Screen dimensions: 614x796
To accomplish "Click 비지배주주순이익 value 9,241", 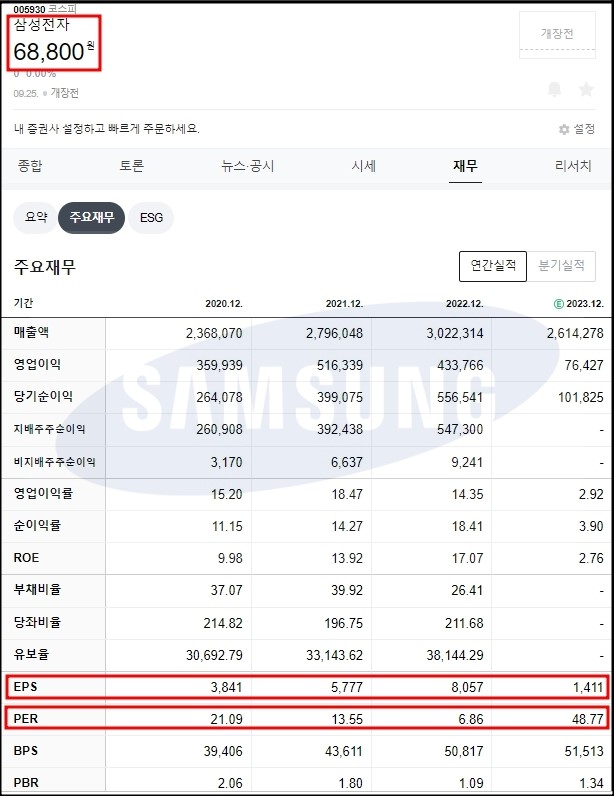I will click(467, 462).
